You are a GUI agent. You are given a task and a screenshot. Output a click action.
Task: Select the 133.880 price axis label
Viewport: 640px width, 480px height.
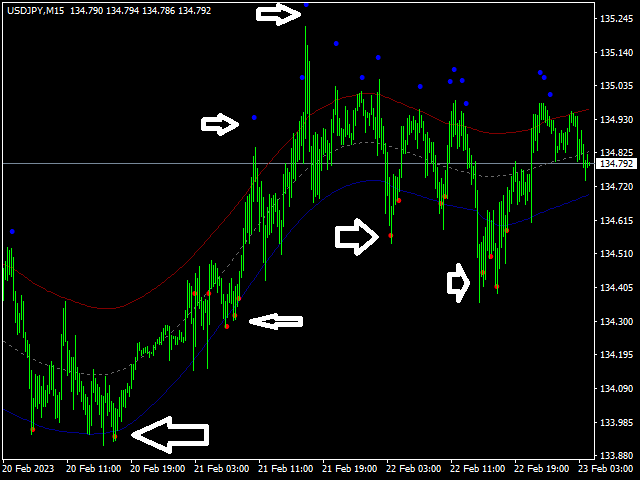coord(616,456)
